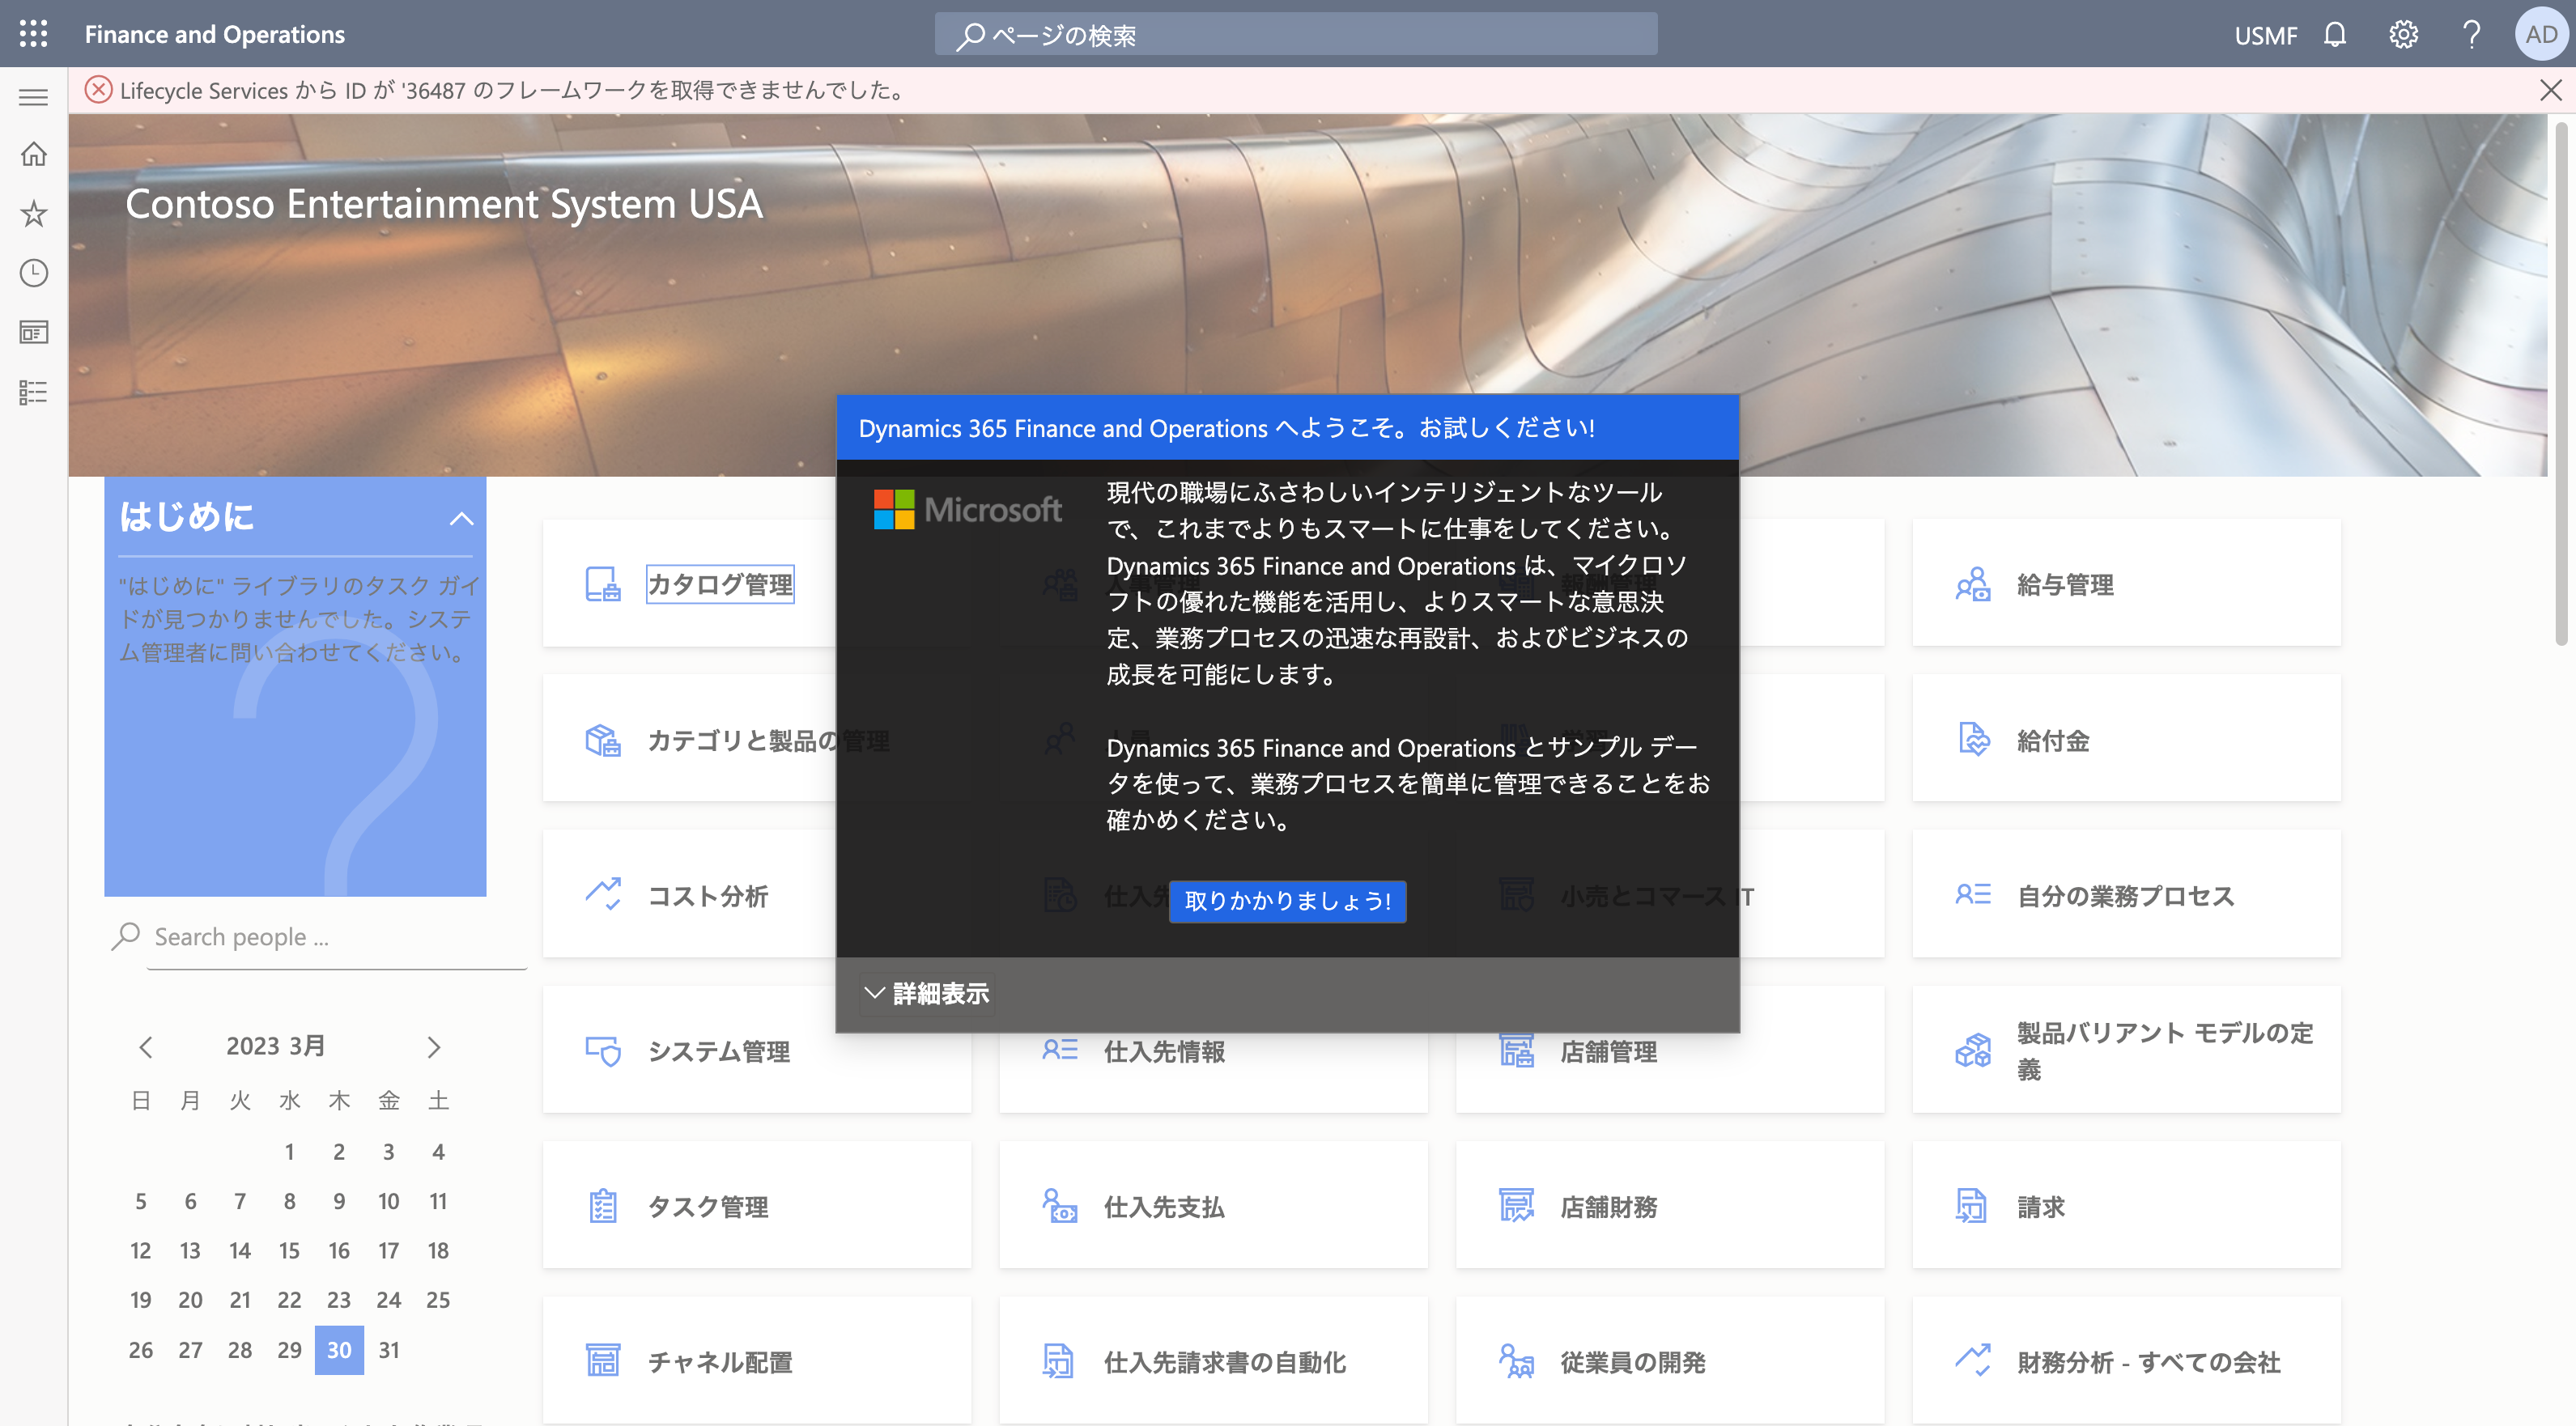Open the AD user account avatar
The image size is (2576, 1426).
(2540, 35)
